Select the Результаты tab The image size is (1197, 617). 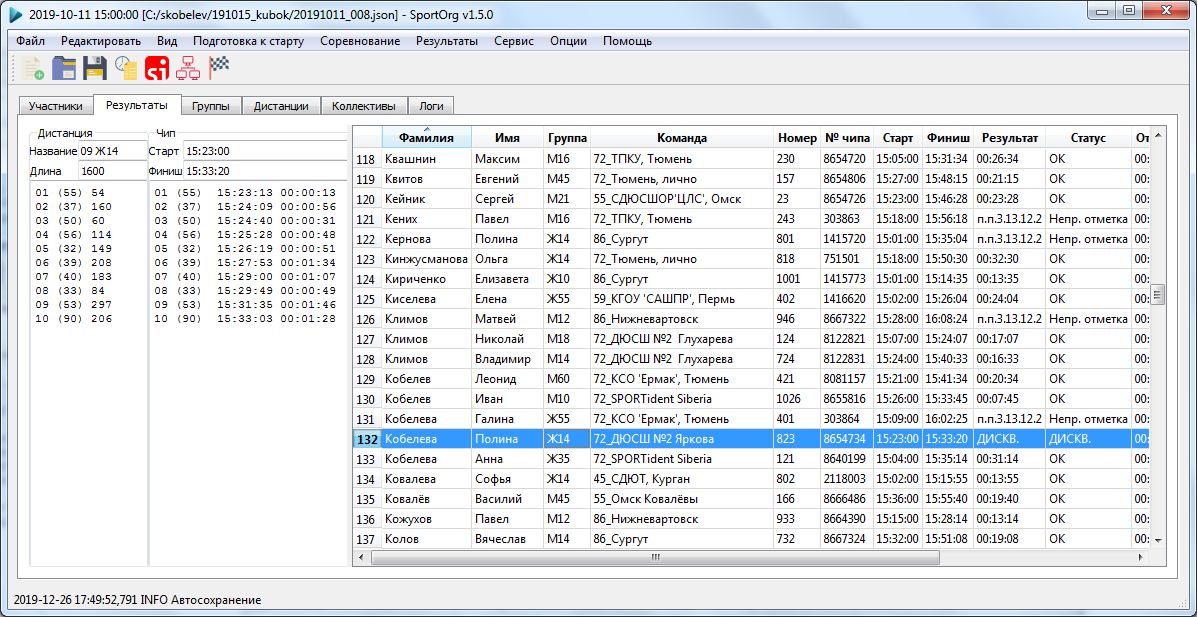(137, 105)
